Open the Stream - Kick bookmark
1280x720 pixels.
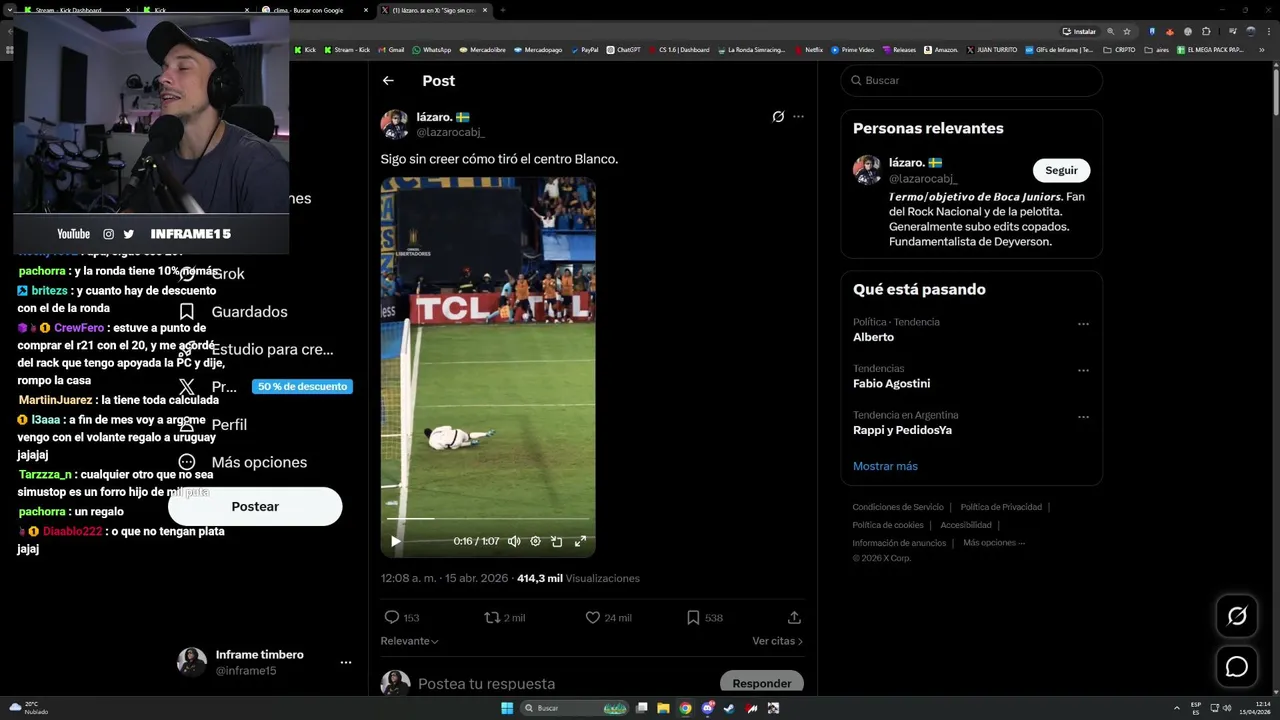pyautogui.click(x=347, y=49)
